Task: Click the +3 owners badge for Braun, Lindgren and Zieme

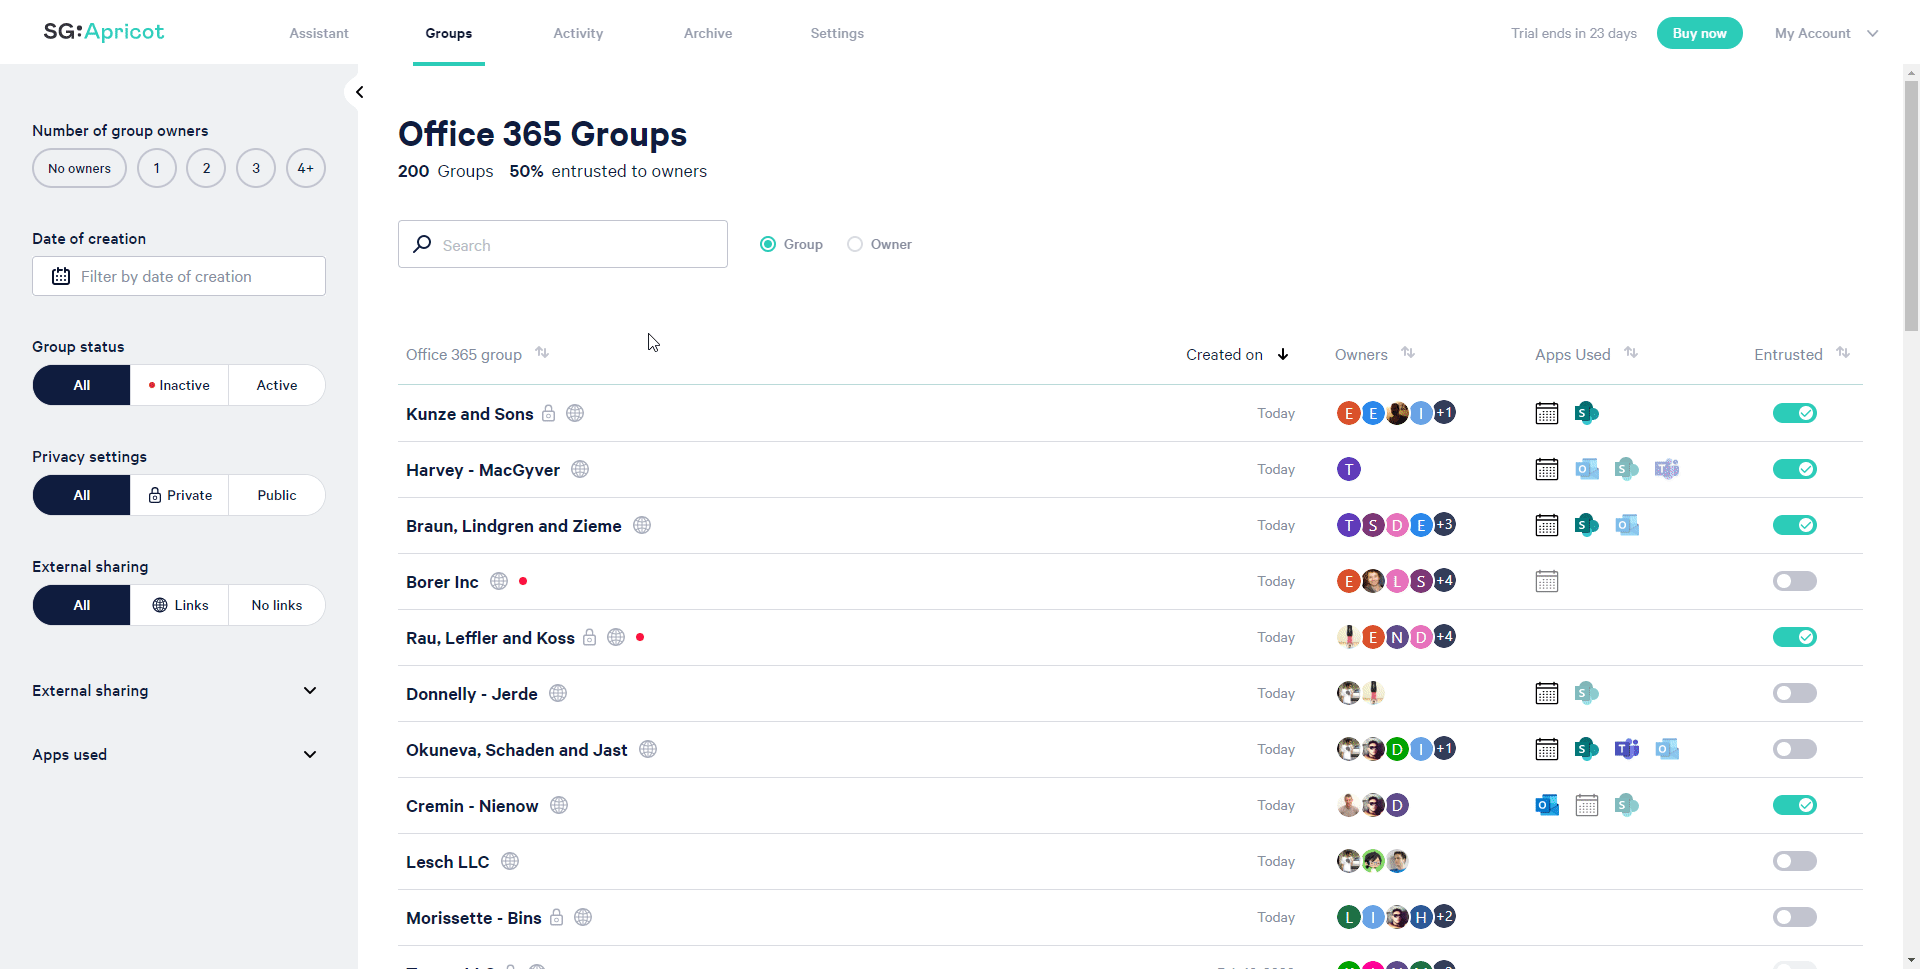Action: (x=1444, y=525)
